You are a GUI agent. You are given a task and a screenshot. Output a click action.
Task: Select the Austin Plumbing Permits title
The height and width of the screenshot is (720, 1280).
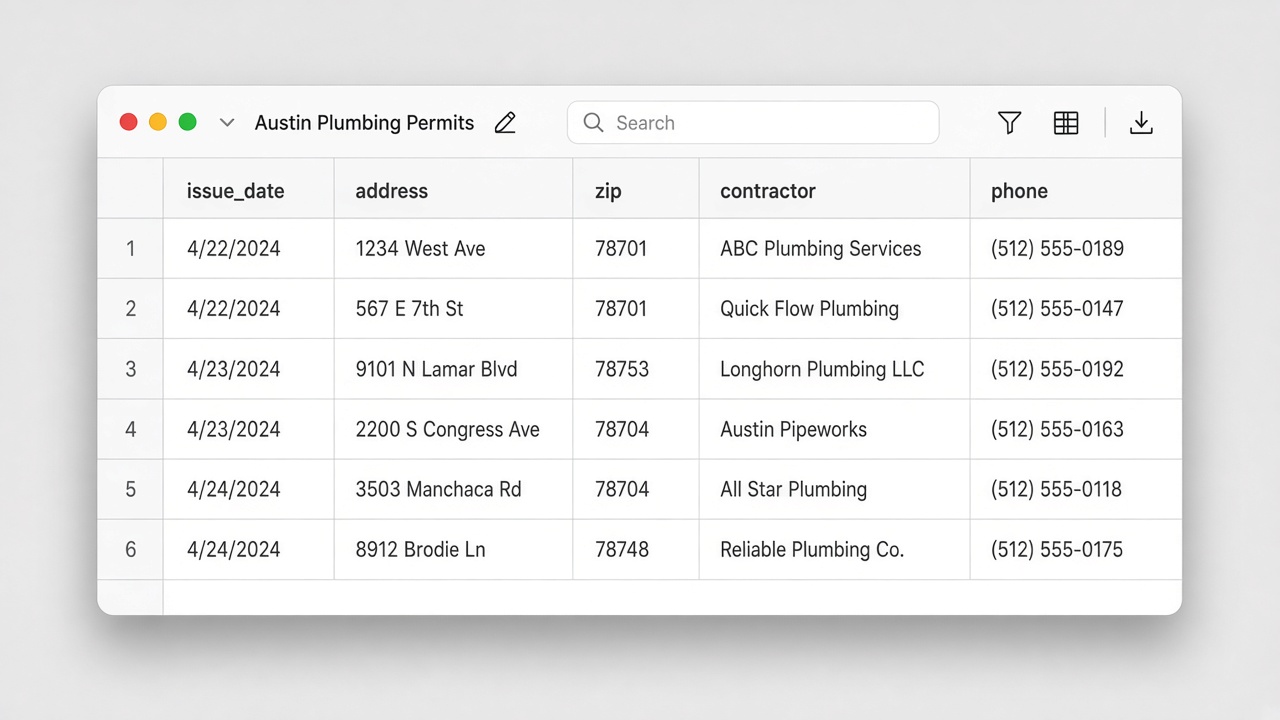tap(364, 123)
